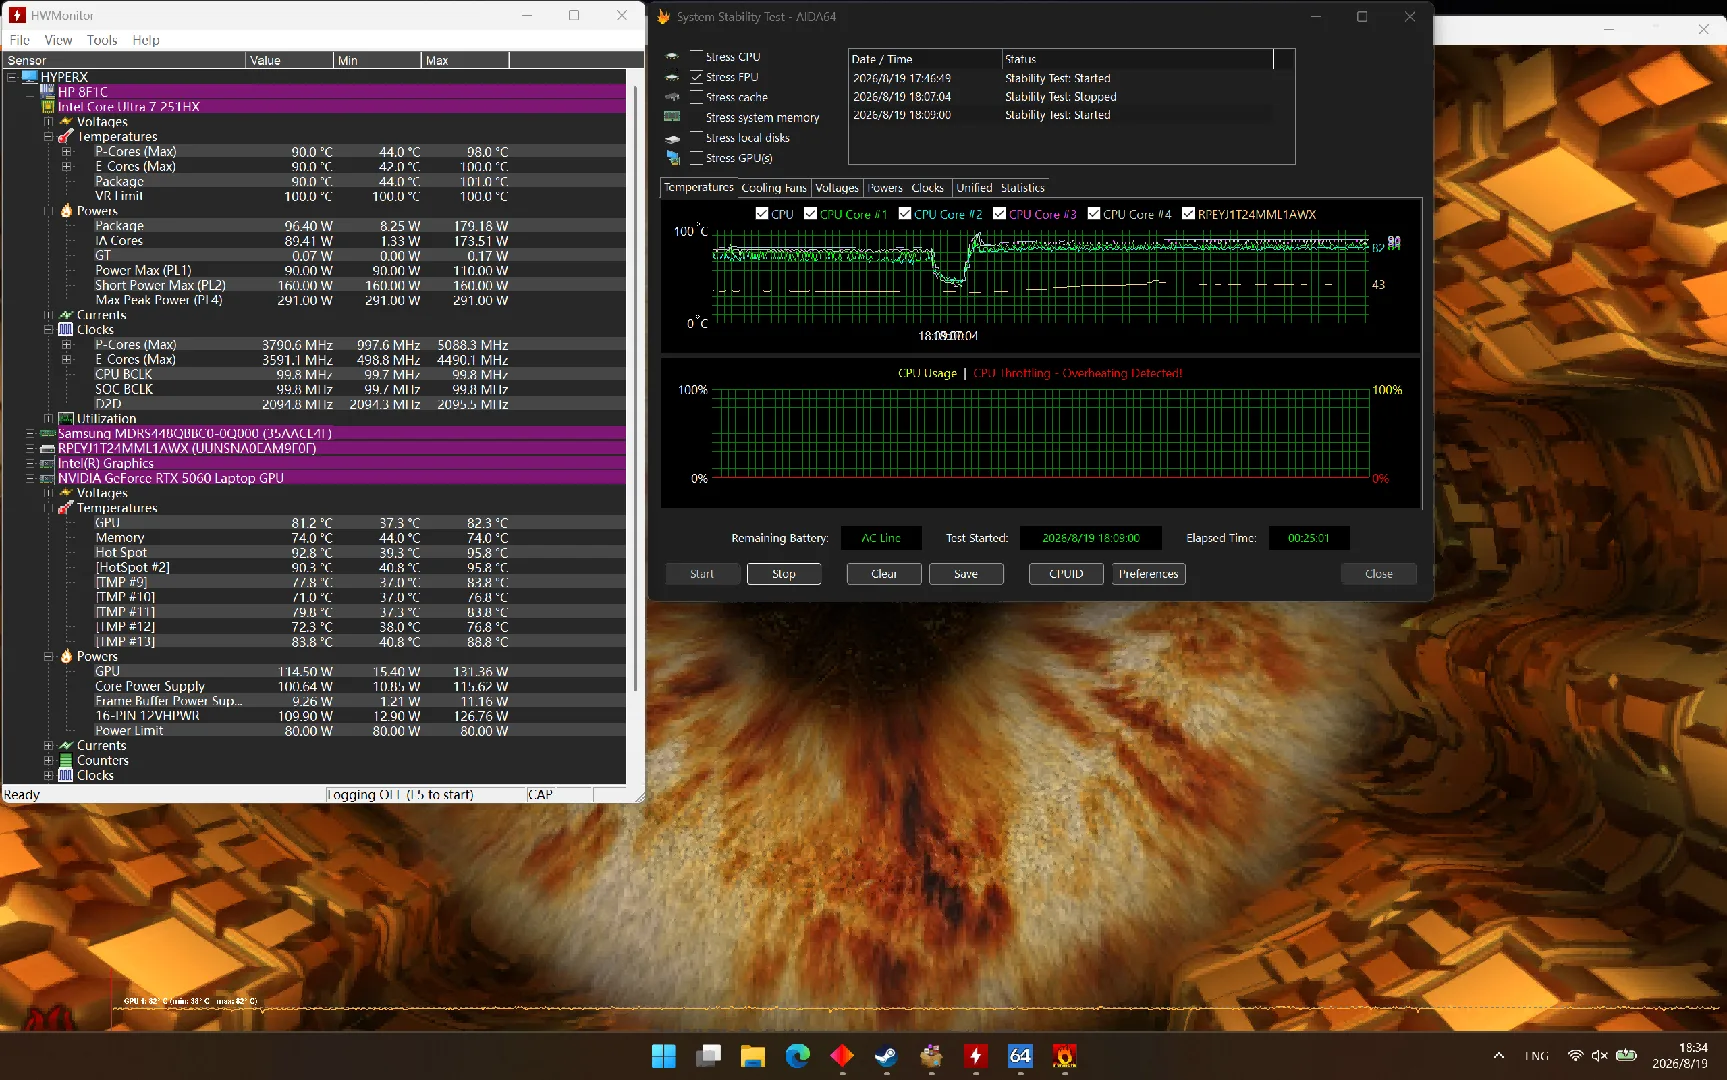Open Task View from the taskbar

708,1056
